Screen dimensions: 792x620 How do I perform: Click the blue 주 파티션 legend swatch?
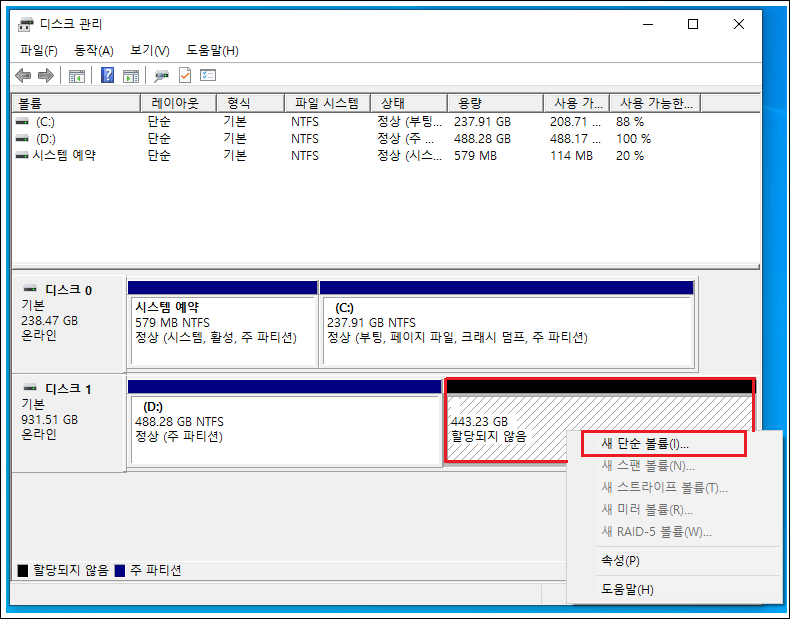coord(120,570)
